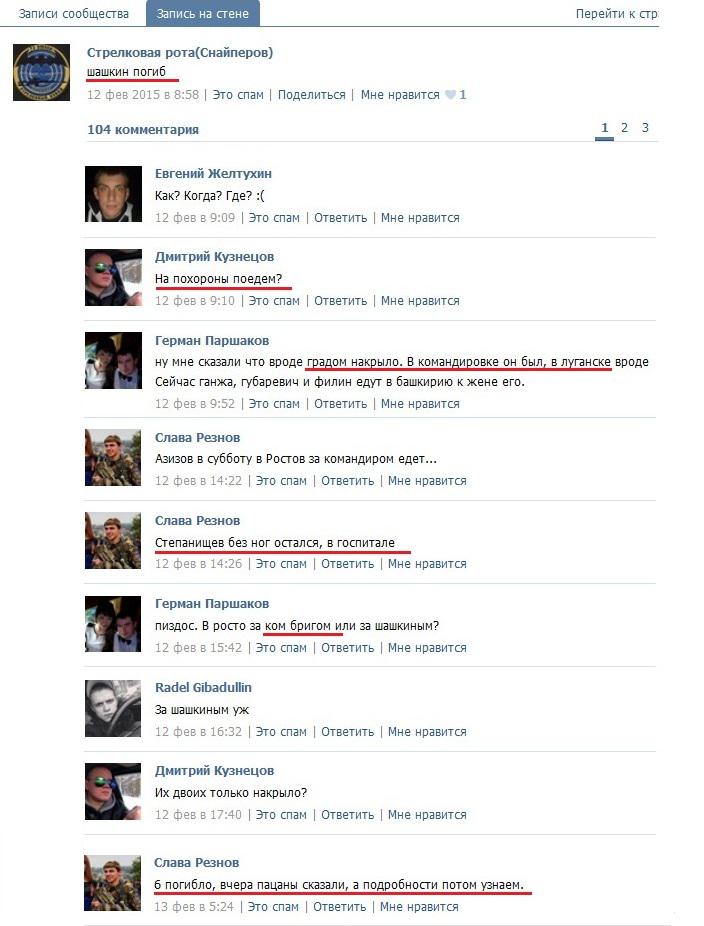Open Дмитрий Кузнецов's profile from the funeral comment
This screenshot has height=926, width=704.
pos(214,257)
